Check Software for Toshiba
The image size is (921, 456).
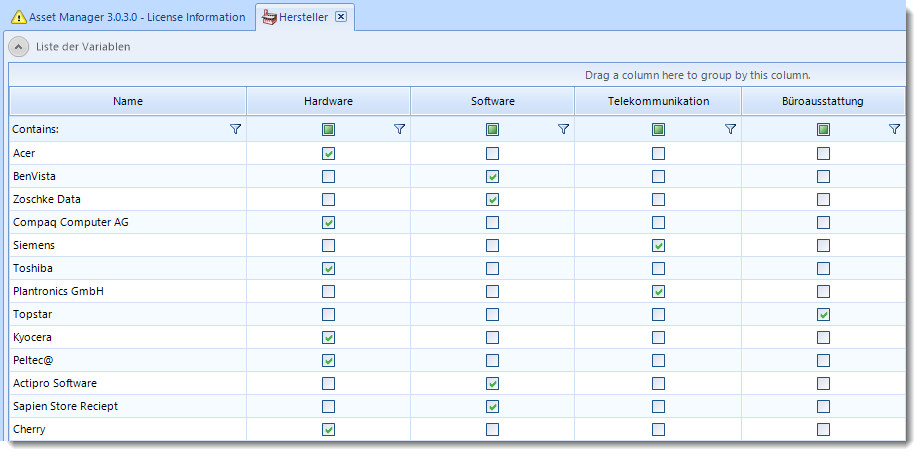coord(492,268)
